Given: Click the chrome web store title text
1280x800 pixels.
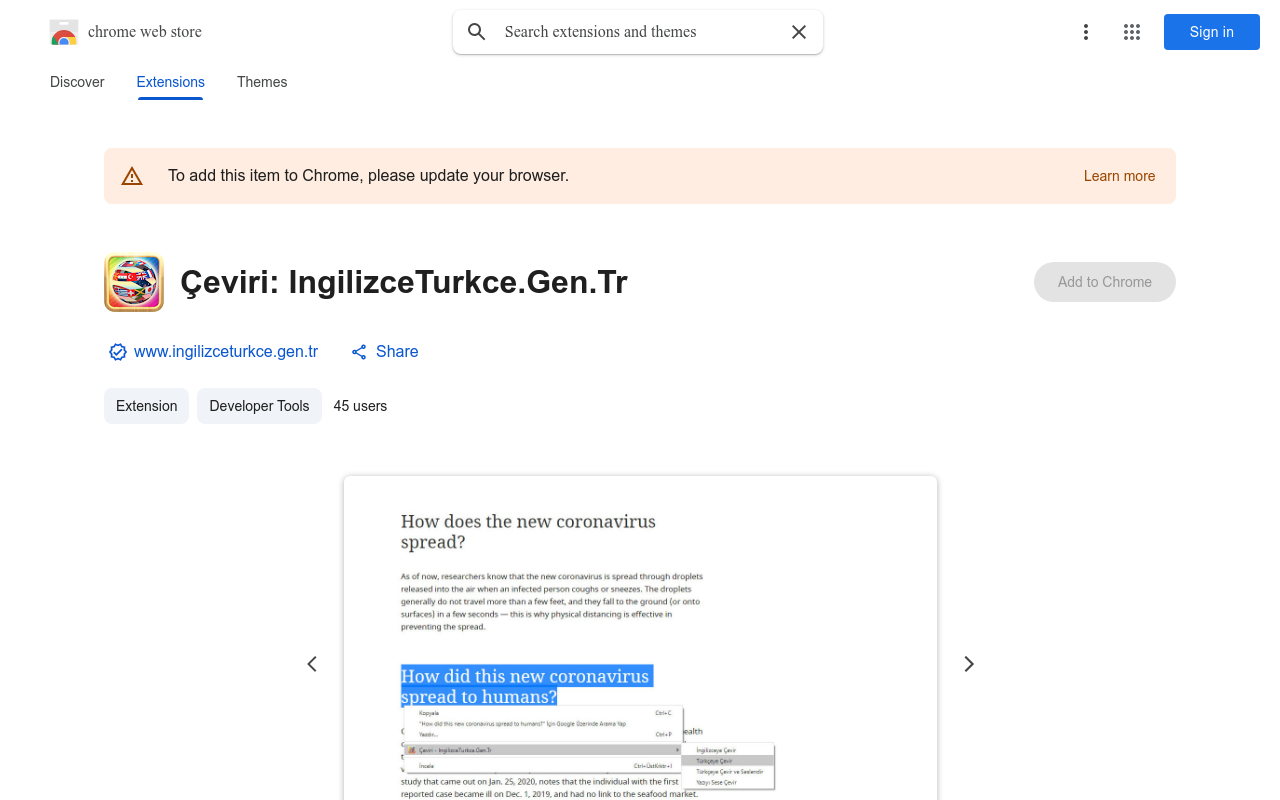Looking at the screenshot, I should tap(145, 32).
